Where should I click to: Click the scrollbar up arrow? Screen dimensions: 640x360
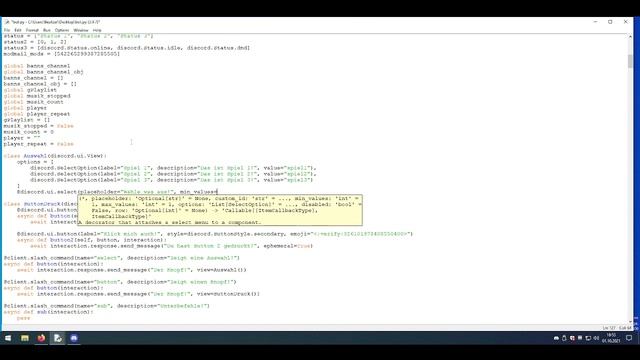630,37
